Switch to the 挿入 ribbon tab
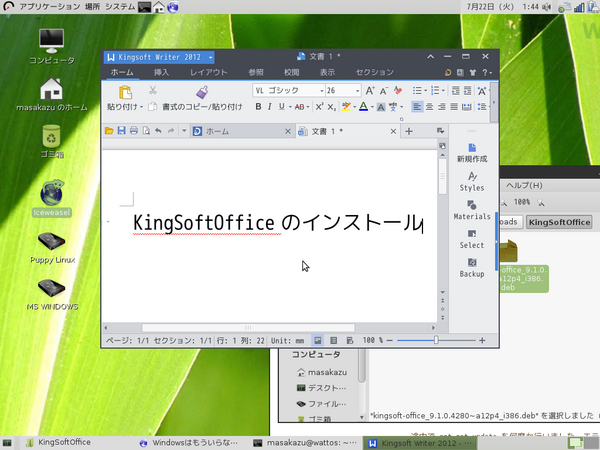The image size is (600, 450). (x=161, y=72)
